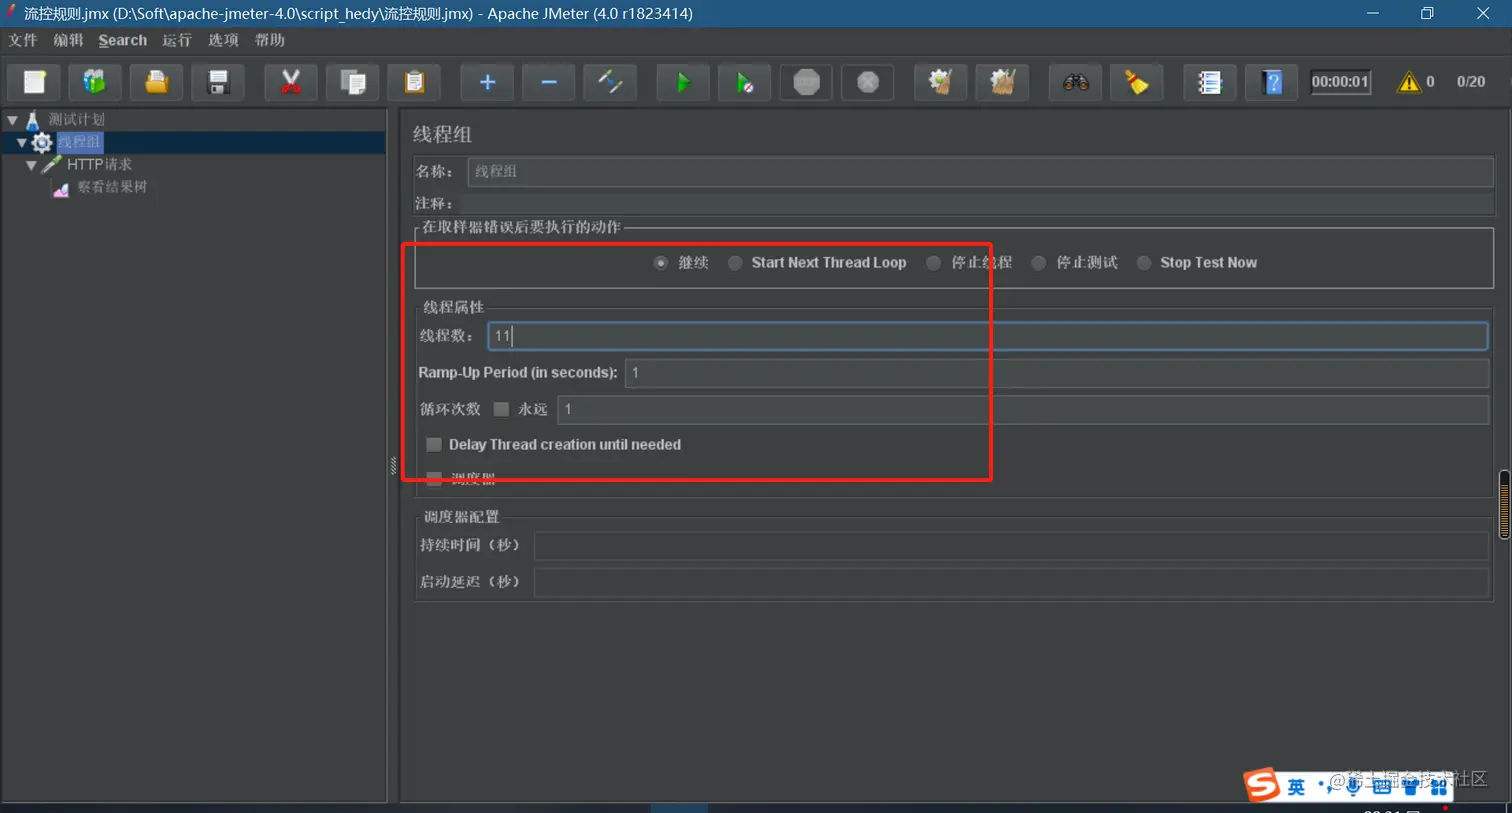1512x813 pixels.
Task: Tick the 永远 loop forever checkbox
Action: click(501, 409)
